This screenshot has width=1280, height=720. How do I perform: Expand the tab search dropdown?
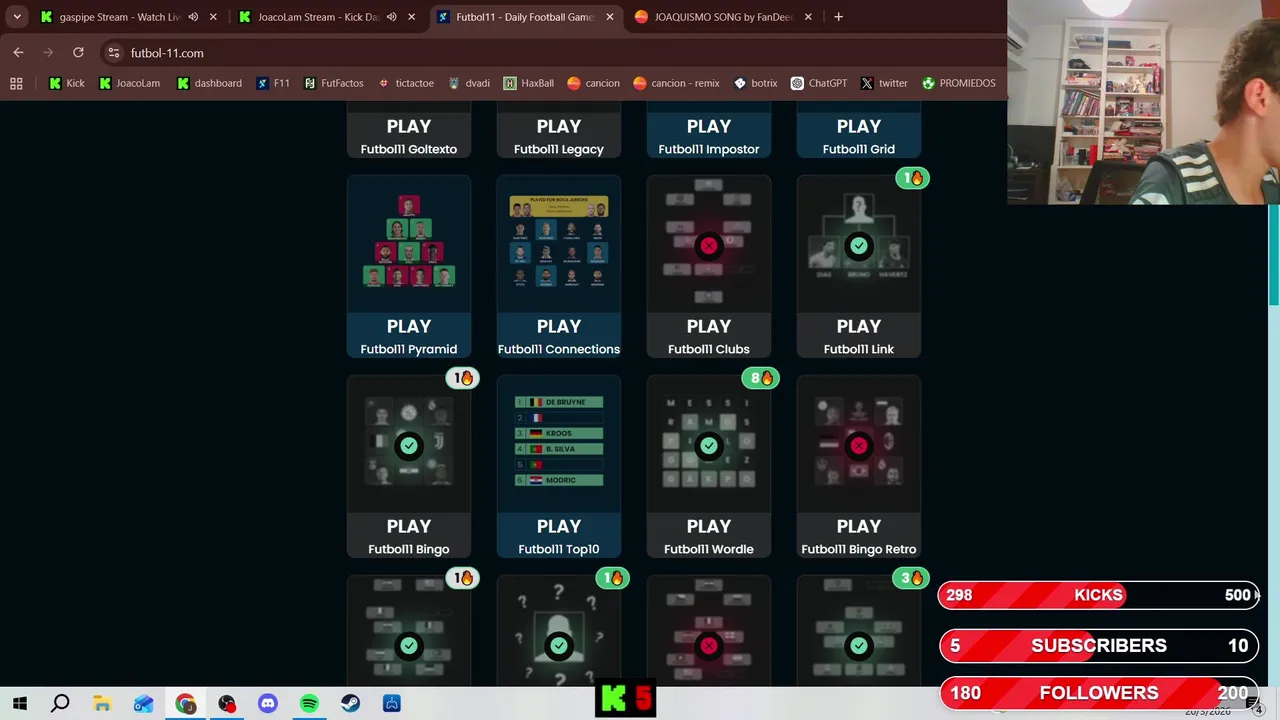pyautogui.click(x=17, y=17)
